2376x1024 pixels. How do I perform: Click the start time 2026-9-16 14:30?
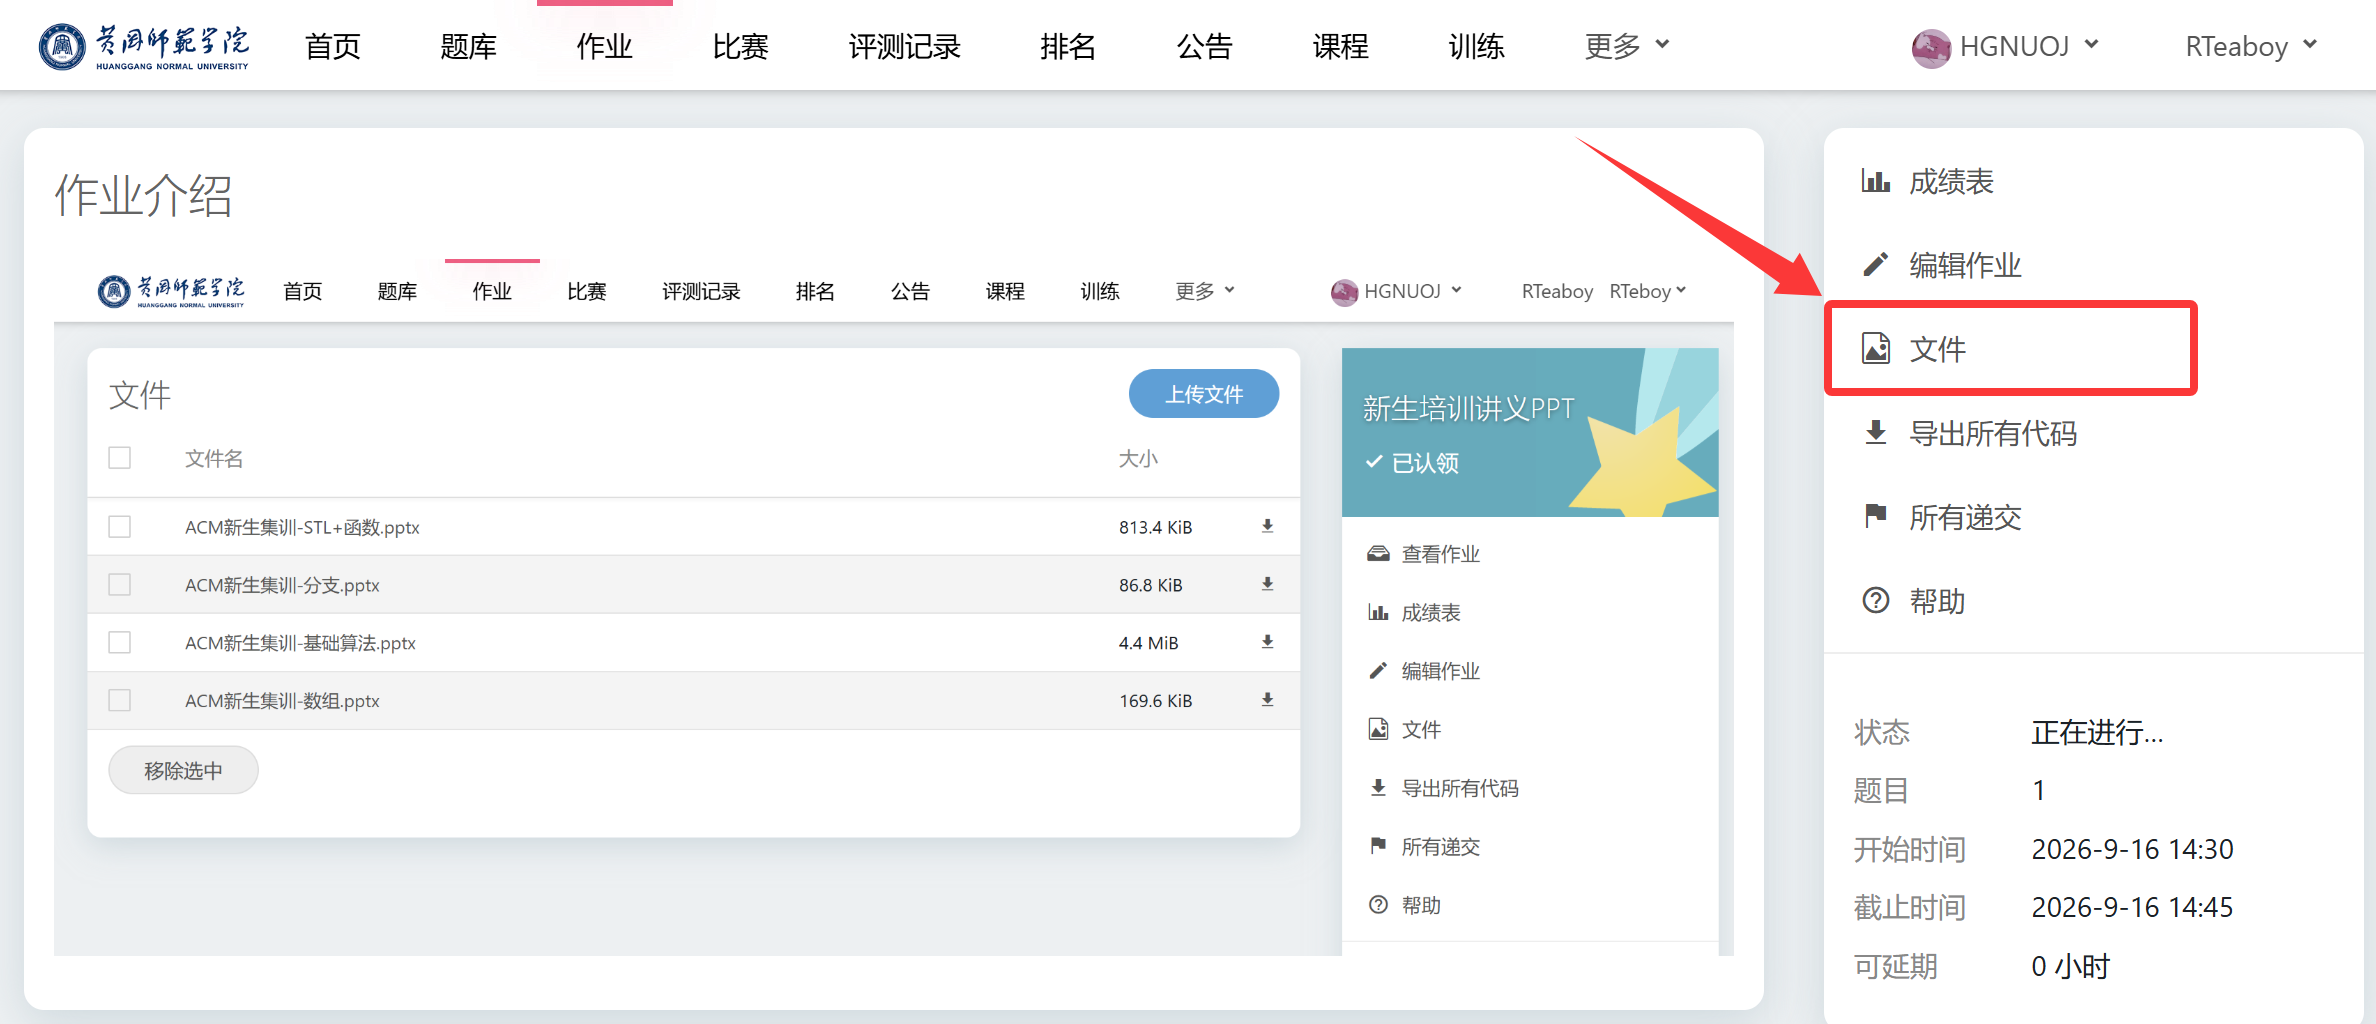tap(2132, 849)
